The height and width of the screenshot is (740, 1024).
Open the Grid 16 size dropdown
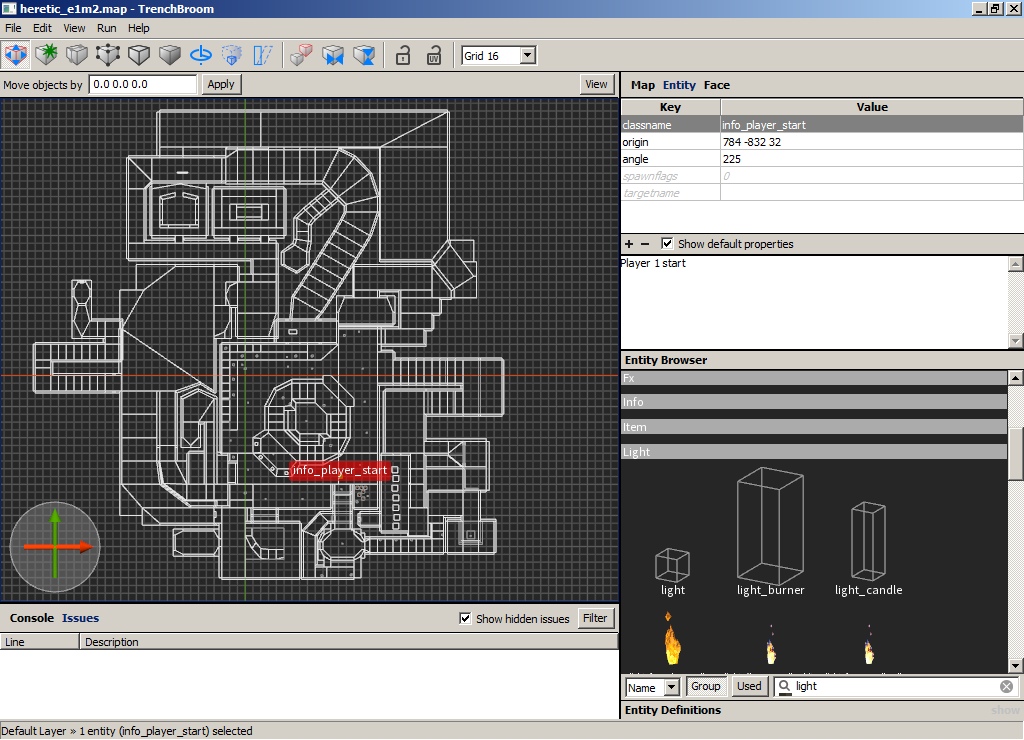527,56
